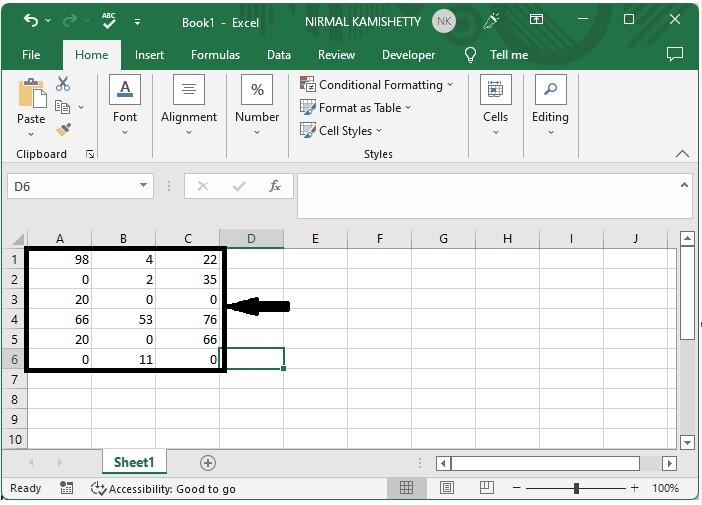Viewport: 702px width, 505px height.
Task: Switch to the Home tab
Action: pyautogui.click(x=92, y=55)
